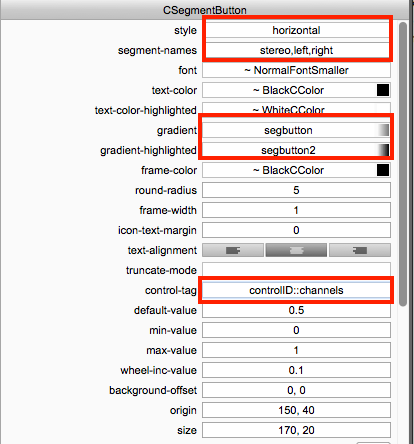Click the segbutton2 gradient-highlighted preview

(x=383, y=150)
